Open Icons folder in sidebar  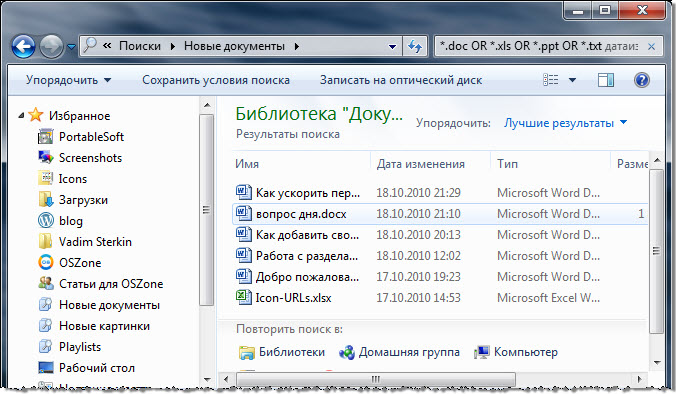coord(63,178)
